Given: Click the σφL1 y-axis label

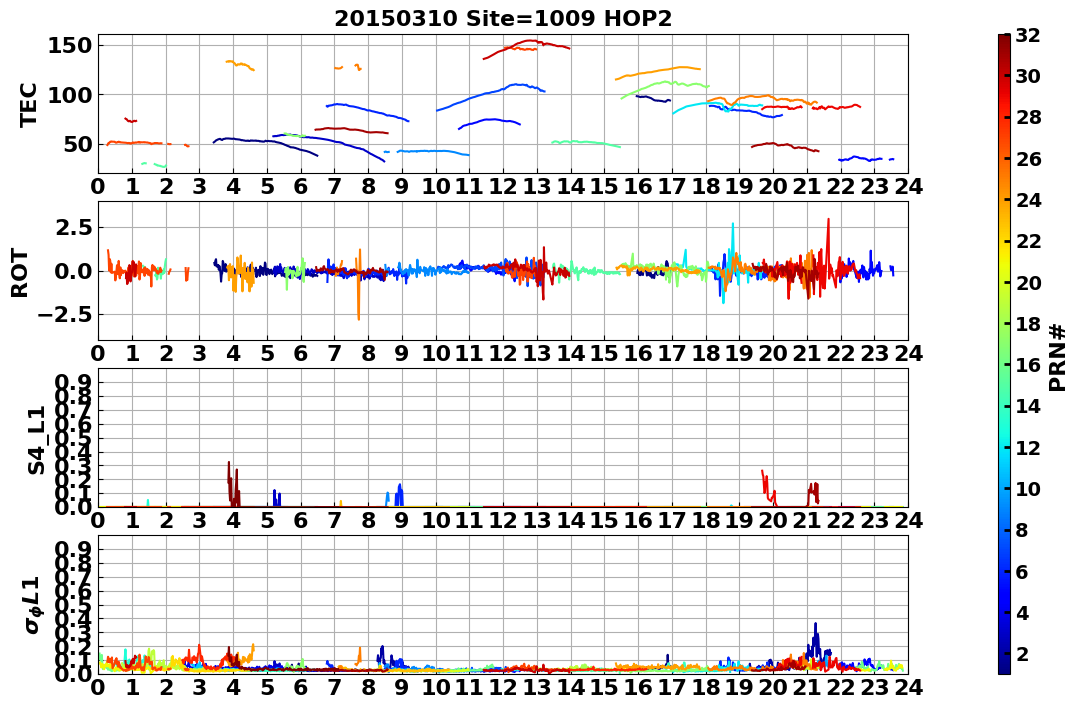Looking at the screenshot, I should coord(32,605).
